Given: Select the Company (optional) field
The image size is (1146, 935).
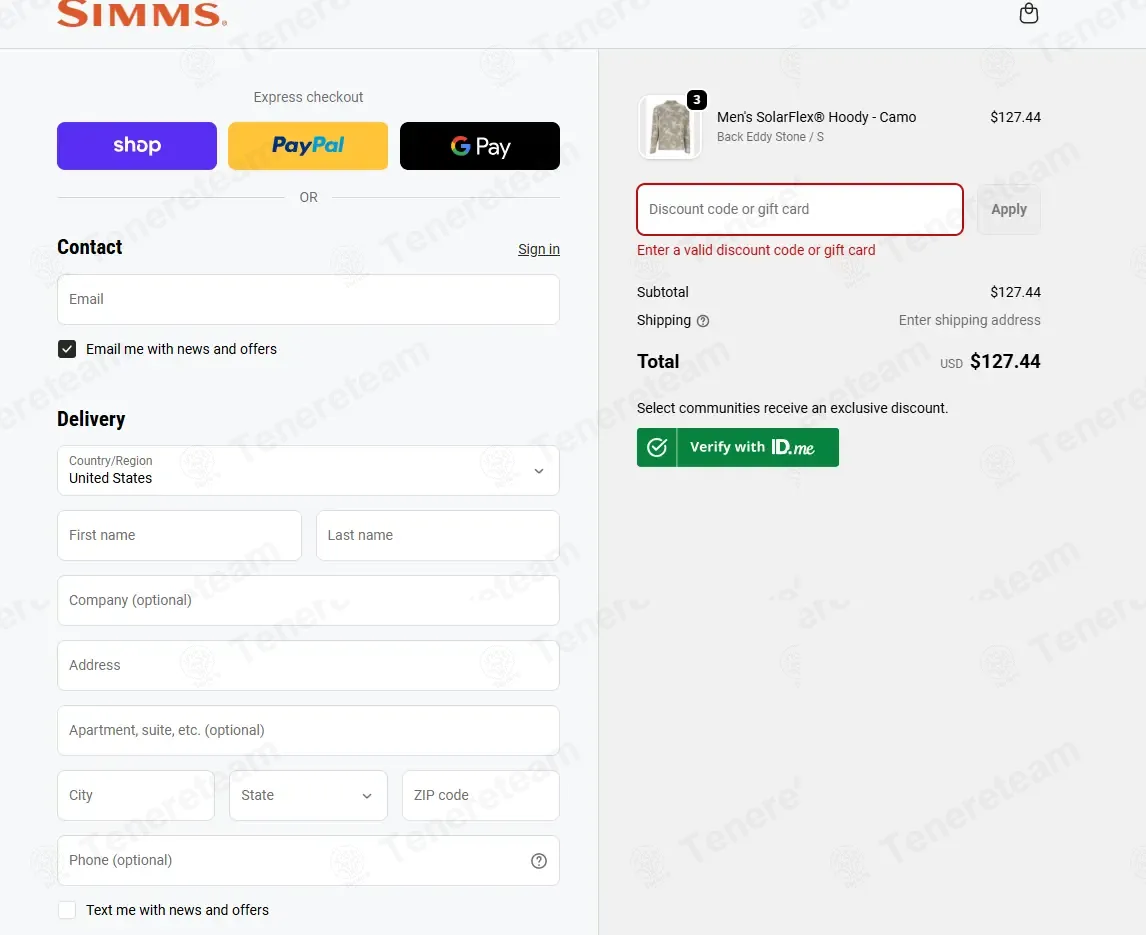Looking at the screenshot, I should click(308, 600).
